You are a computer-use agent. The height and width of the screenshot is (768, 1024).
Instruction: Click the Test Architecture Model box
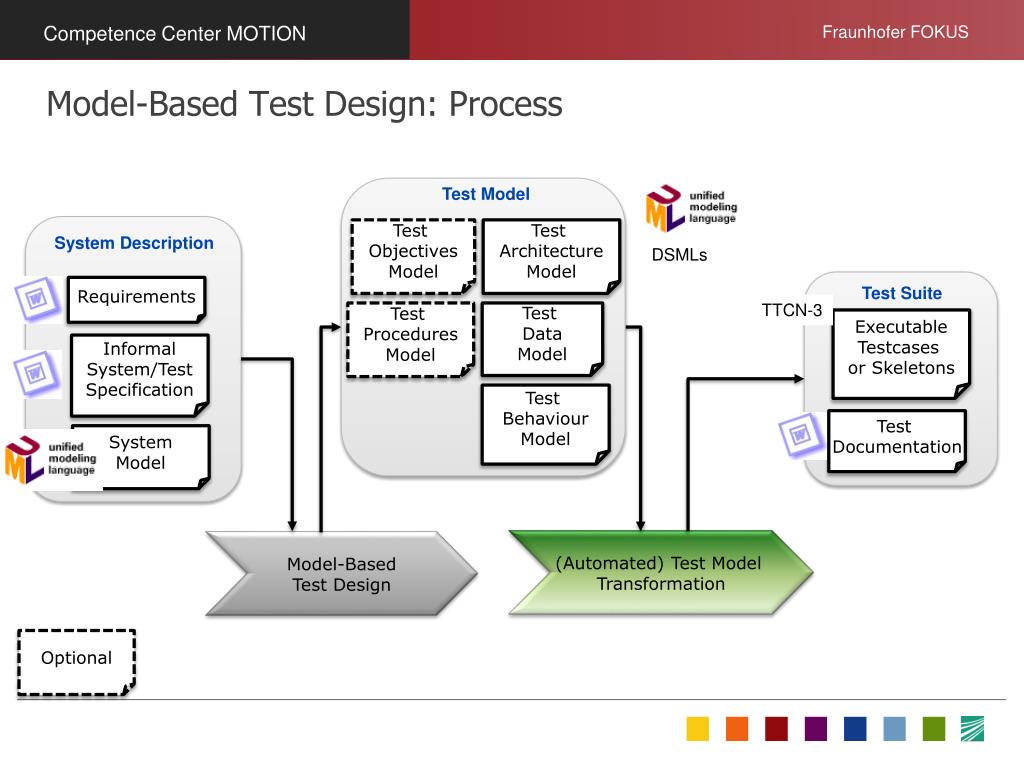(551, 256)
